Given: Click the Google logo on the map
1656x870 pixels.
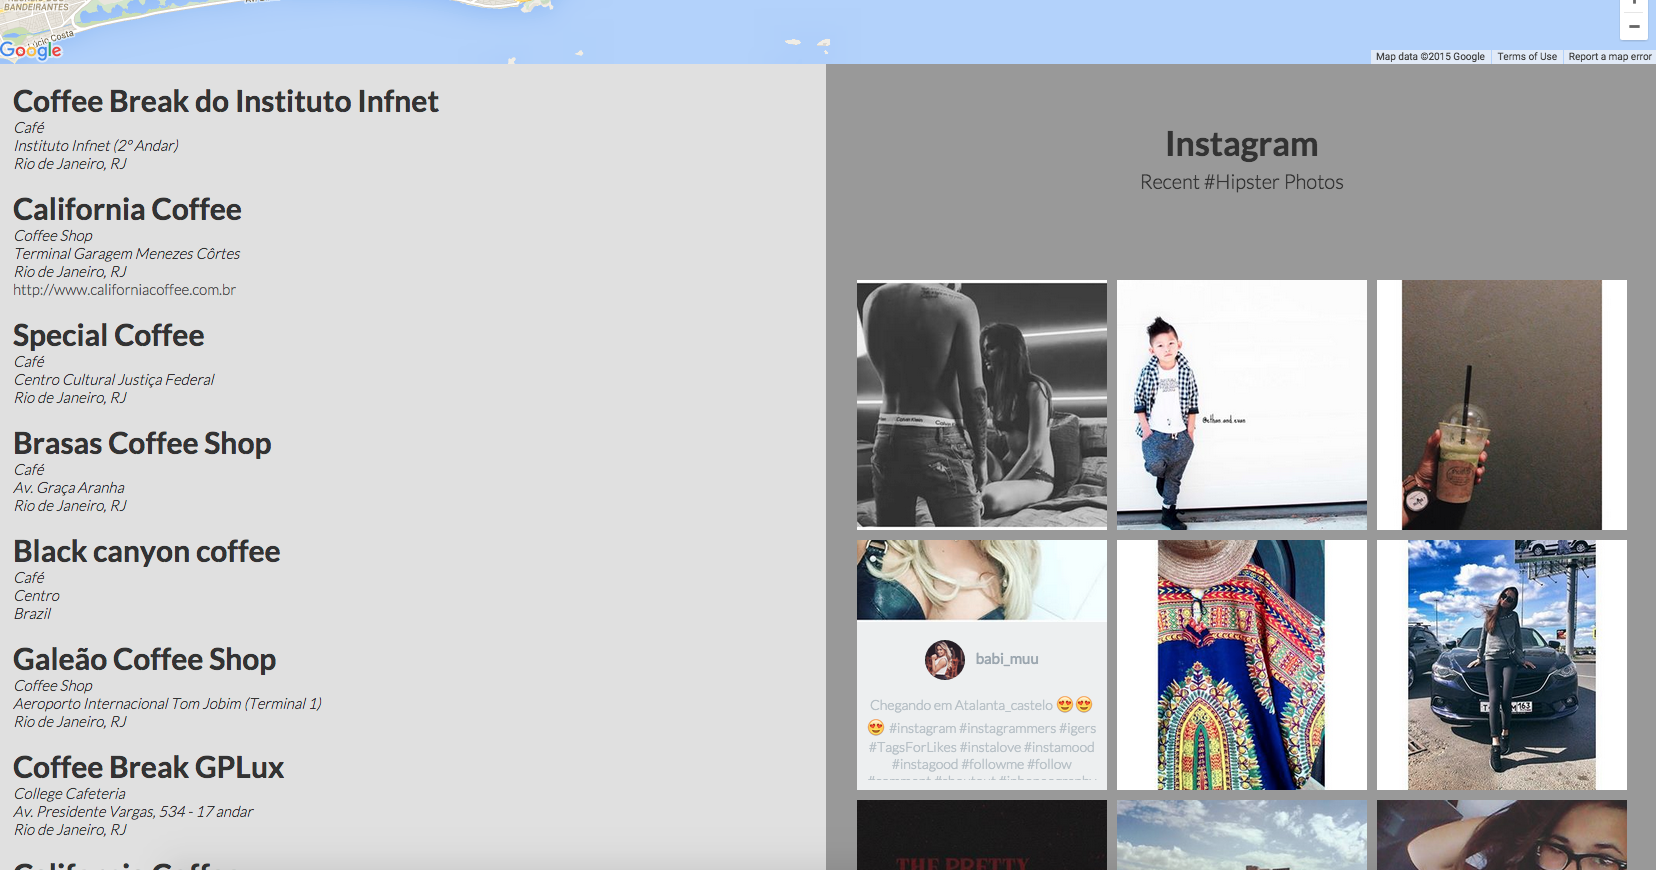Looking at the screenshot, I should [x=31, y=50].
